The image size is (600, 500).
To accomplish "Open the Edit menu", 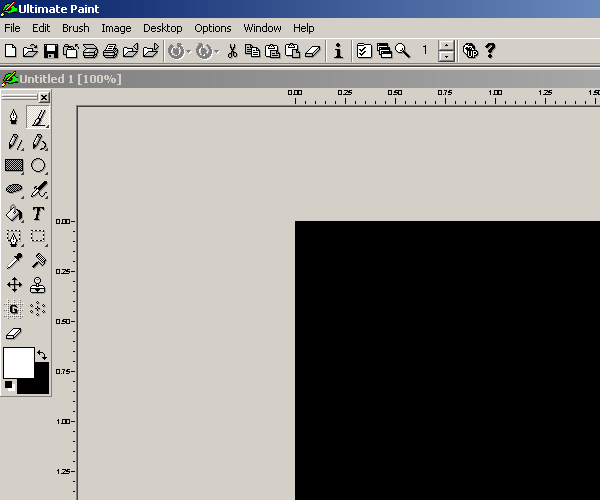I will [x=41, y=28].
